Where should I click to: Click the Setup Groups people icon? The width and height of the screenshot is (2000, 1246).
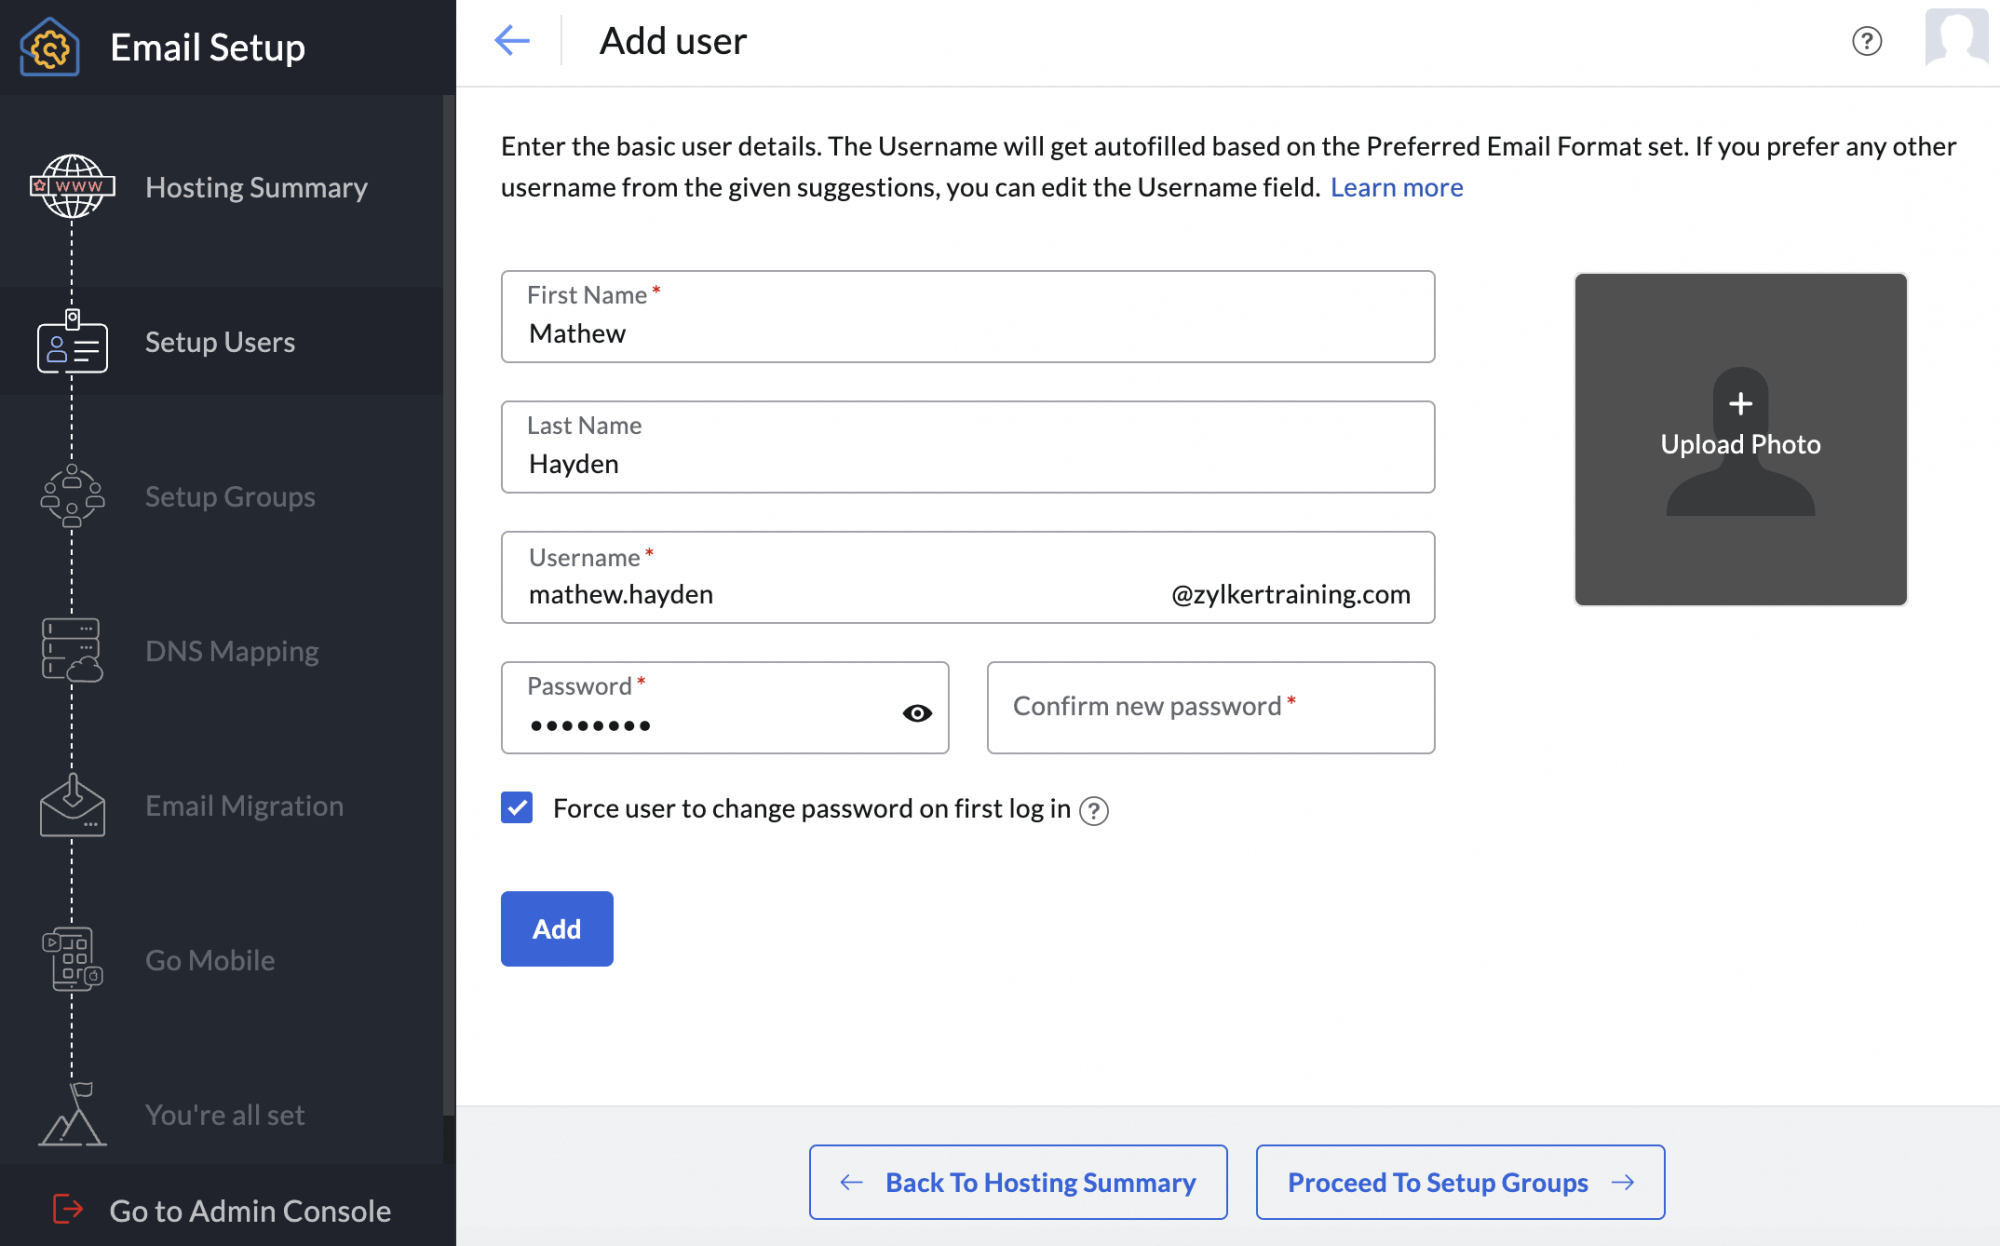(x=72, y=496)
